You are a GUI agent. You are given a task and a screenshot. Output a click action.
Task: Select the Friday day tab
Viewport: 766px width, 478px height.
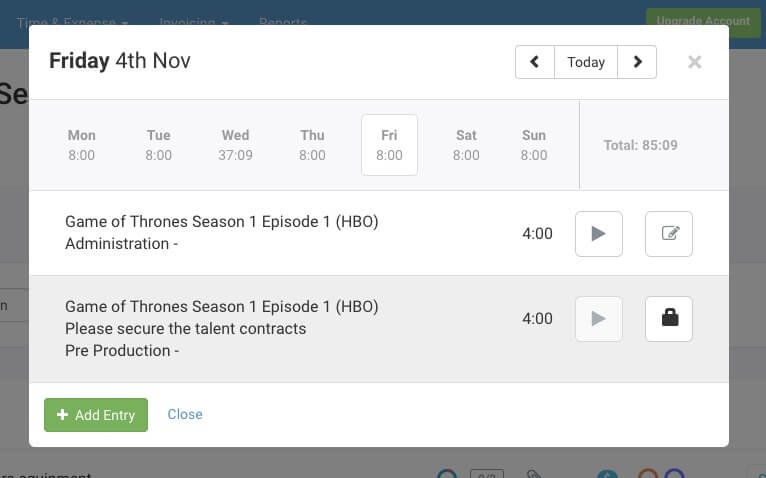coord(389,145)
